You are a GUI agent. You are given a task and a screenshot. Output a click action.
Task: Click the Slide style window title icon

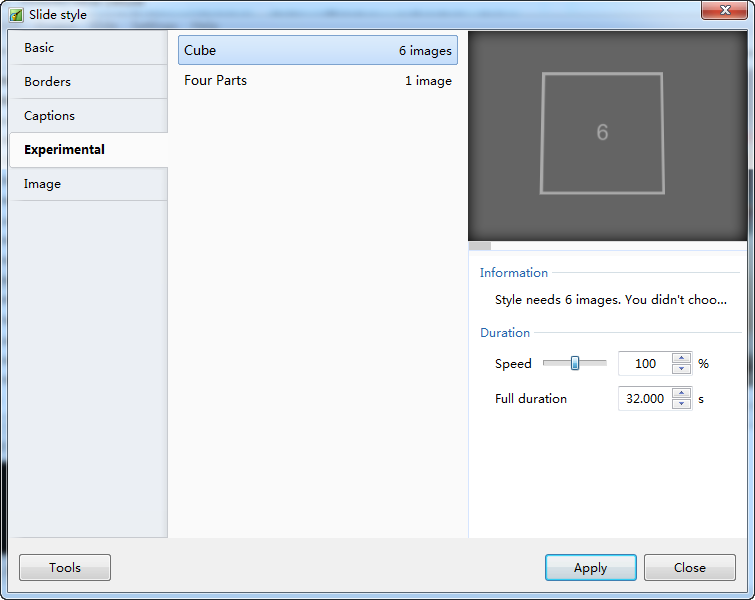point(16,15)
